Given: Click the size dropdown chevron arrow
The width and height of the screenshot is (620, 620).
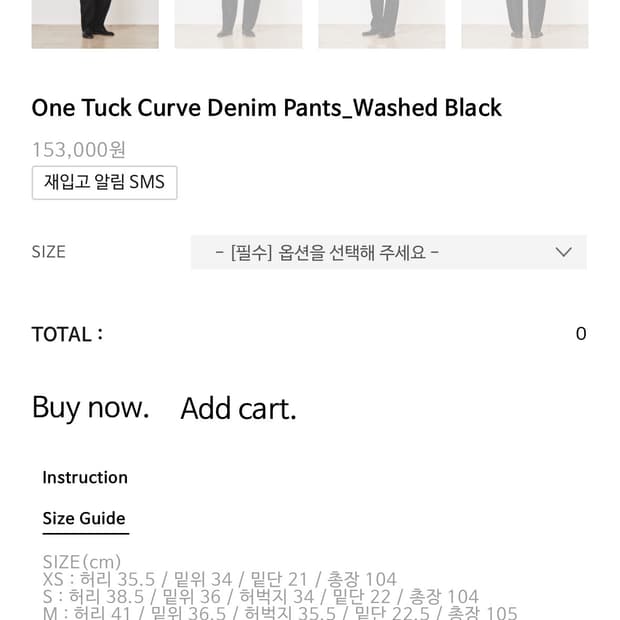Looking at the screenshot, I should [x=563, y=252].
